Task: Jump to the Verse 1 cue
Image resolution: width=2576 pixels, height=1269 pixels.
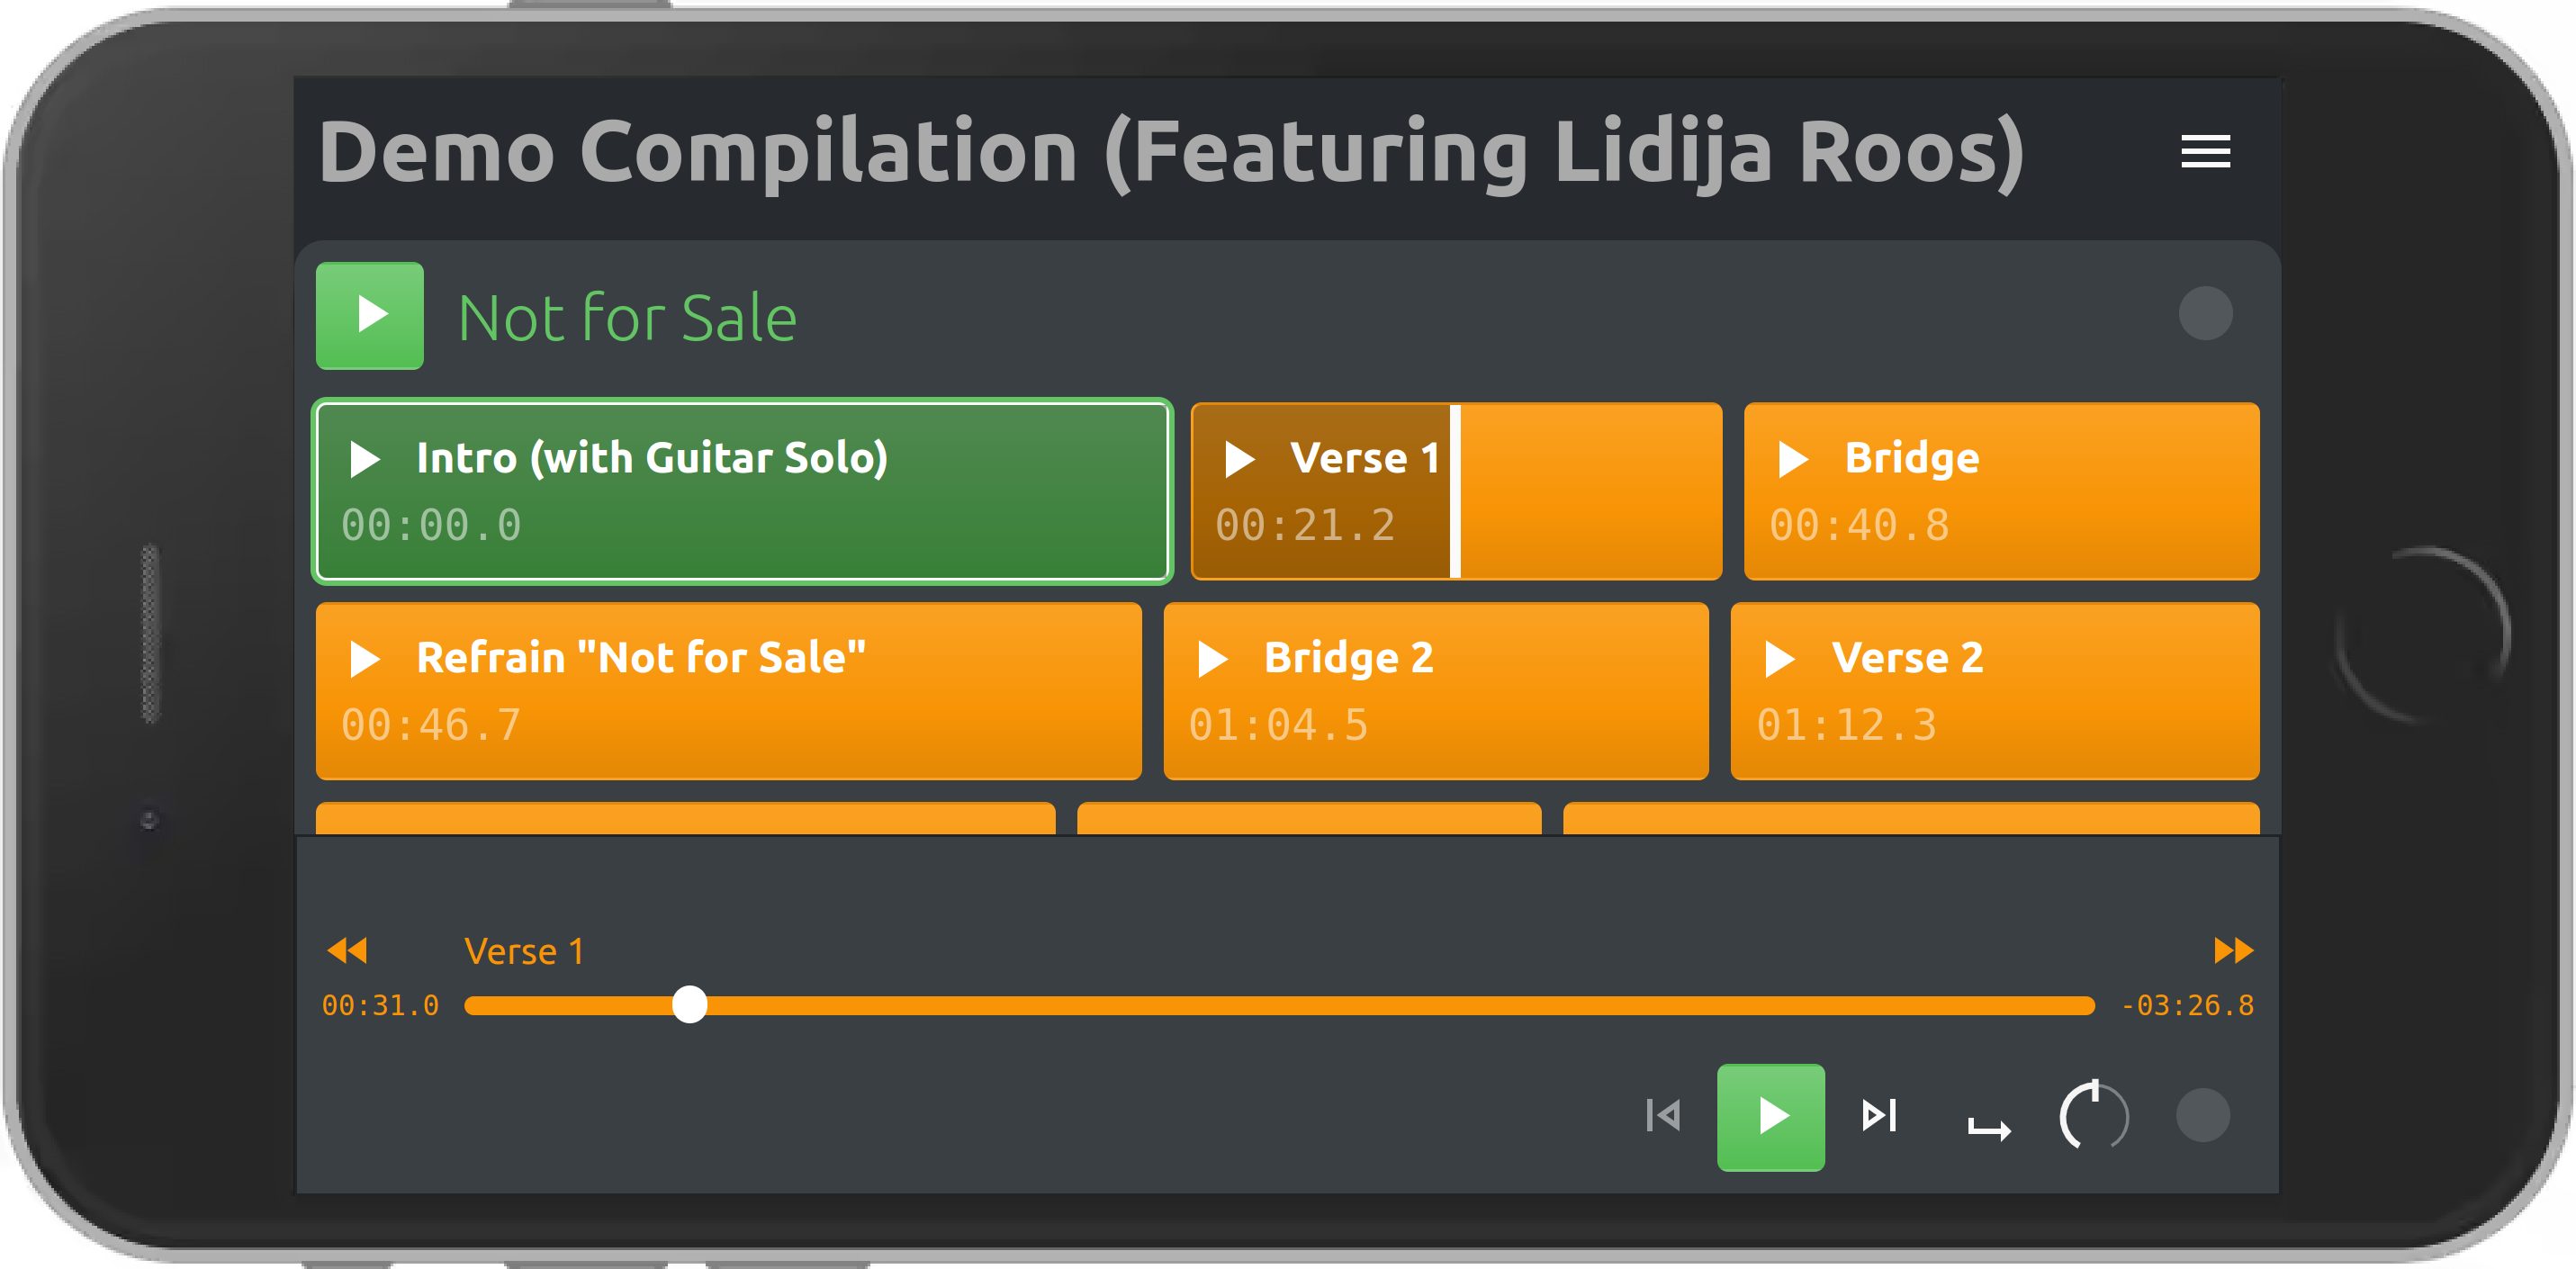Action: tap(1455, 491)
